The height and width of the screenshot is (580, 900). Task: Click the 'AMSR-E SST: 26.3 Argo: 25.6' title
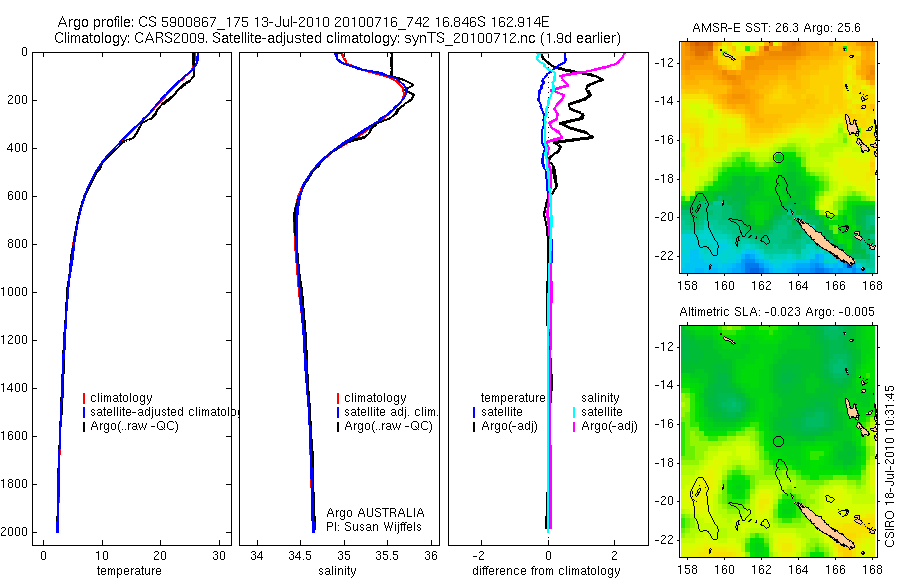click(x=776, y=28)
